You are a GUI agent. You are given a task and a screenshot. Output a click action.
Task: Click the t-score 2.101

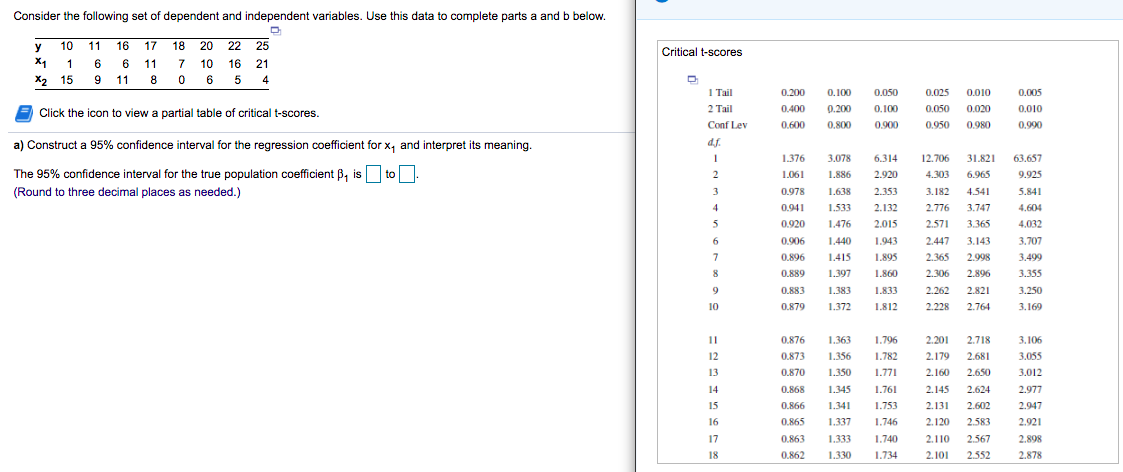point(938,455)
